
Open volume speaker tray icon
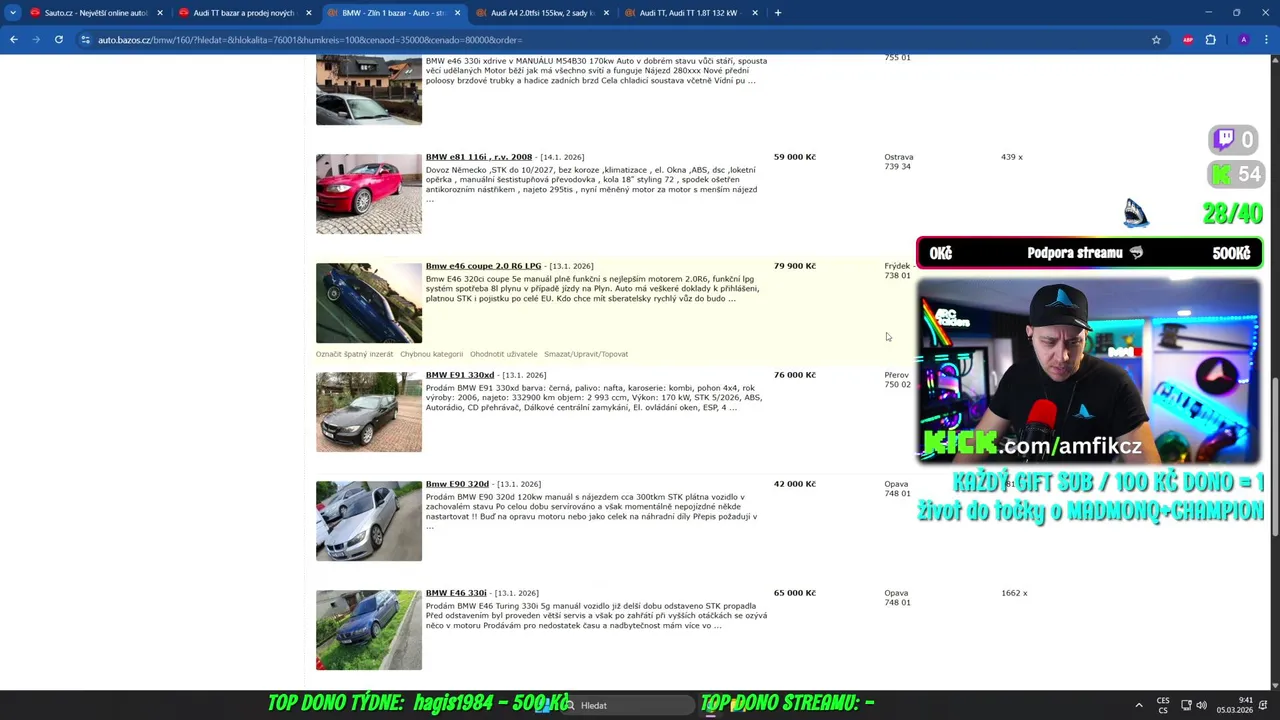point(1201,705)
